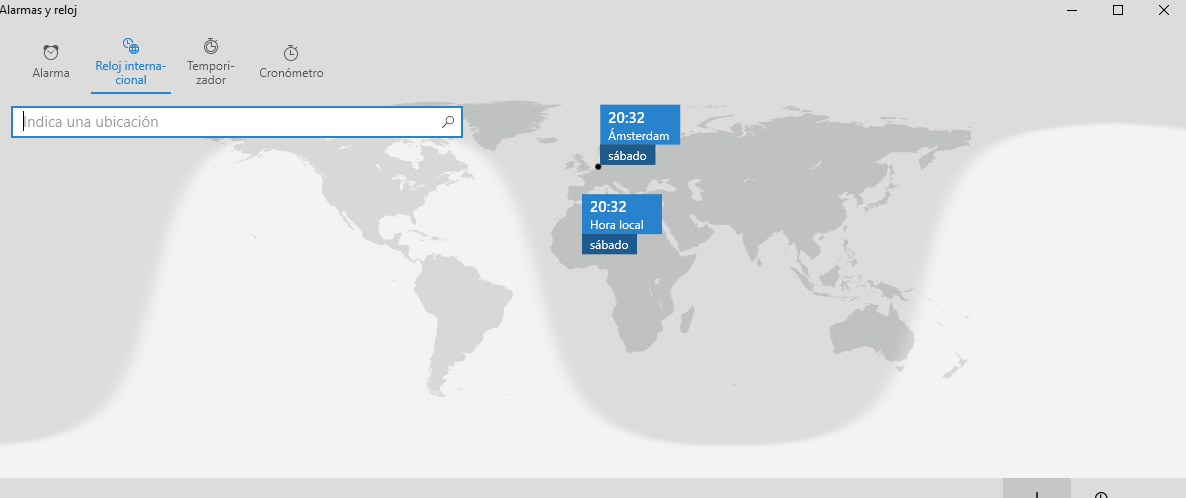This screenshot has height=498, width=1186.
Task: Click the sábado tag under Hora local
Action: tap(609, 244)
